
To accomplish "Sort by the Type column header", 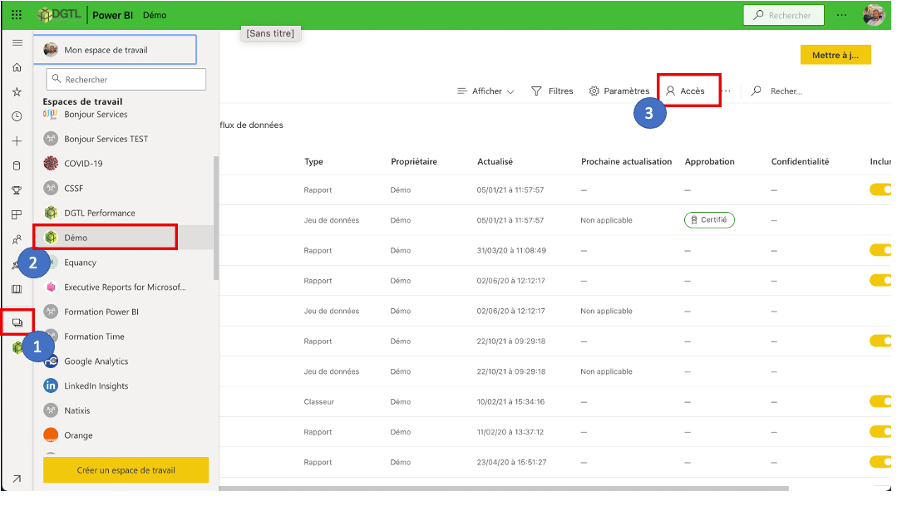I will 314,162.
